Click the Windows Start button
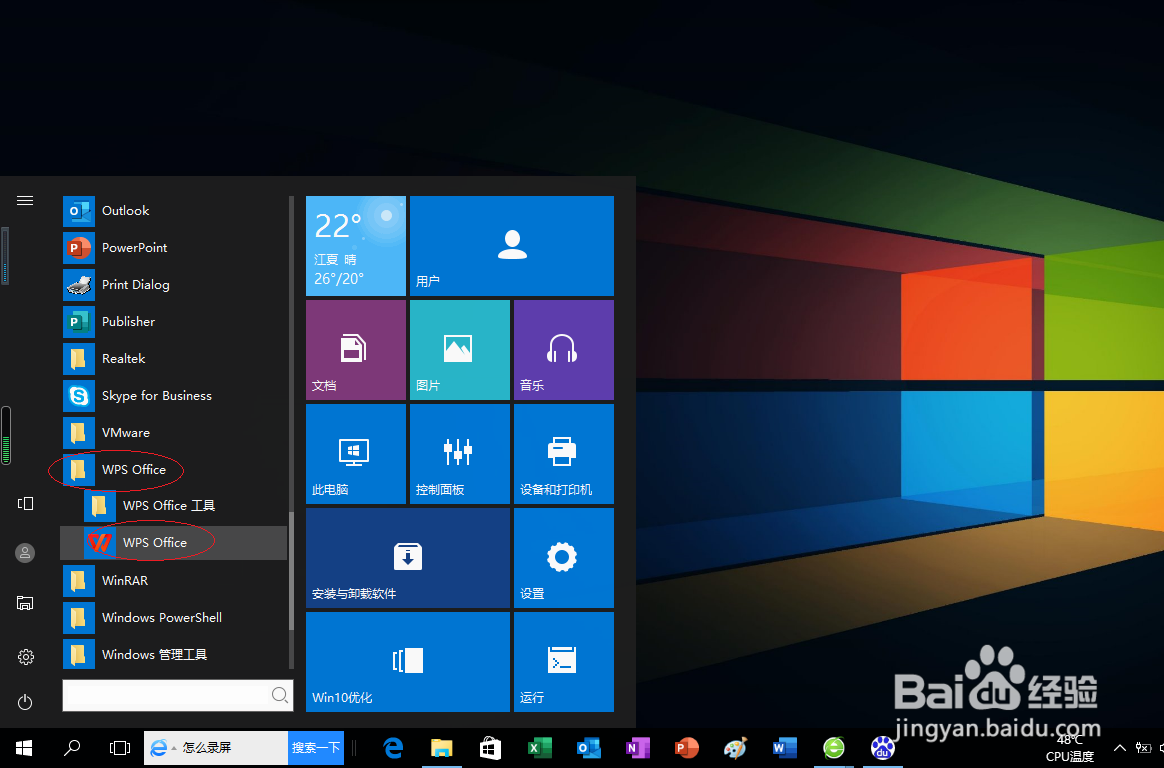The width and height of the screenshot is (1164, 768). tap(24, 748)
